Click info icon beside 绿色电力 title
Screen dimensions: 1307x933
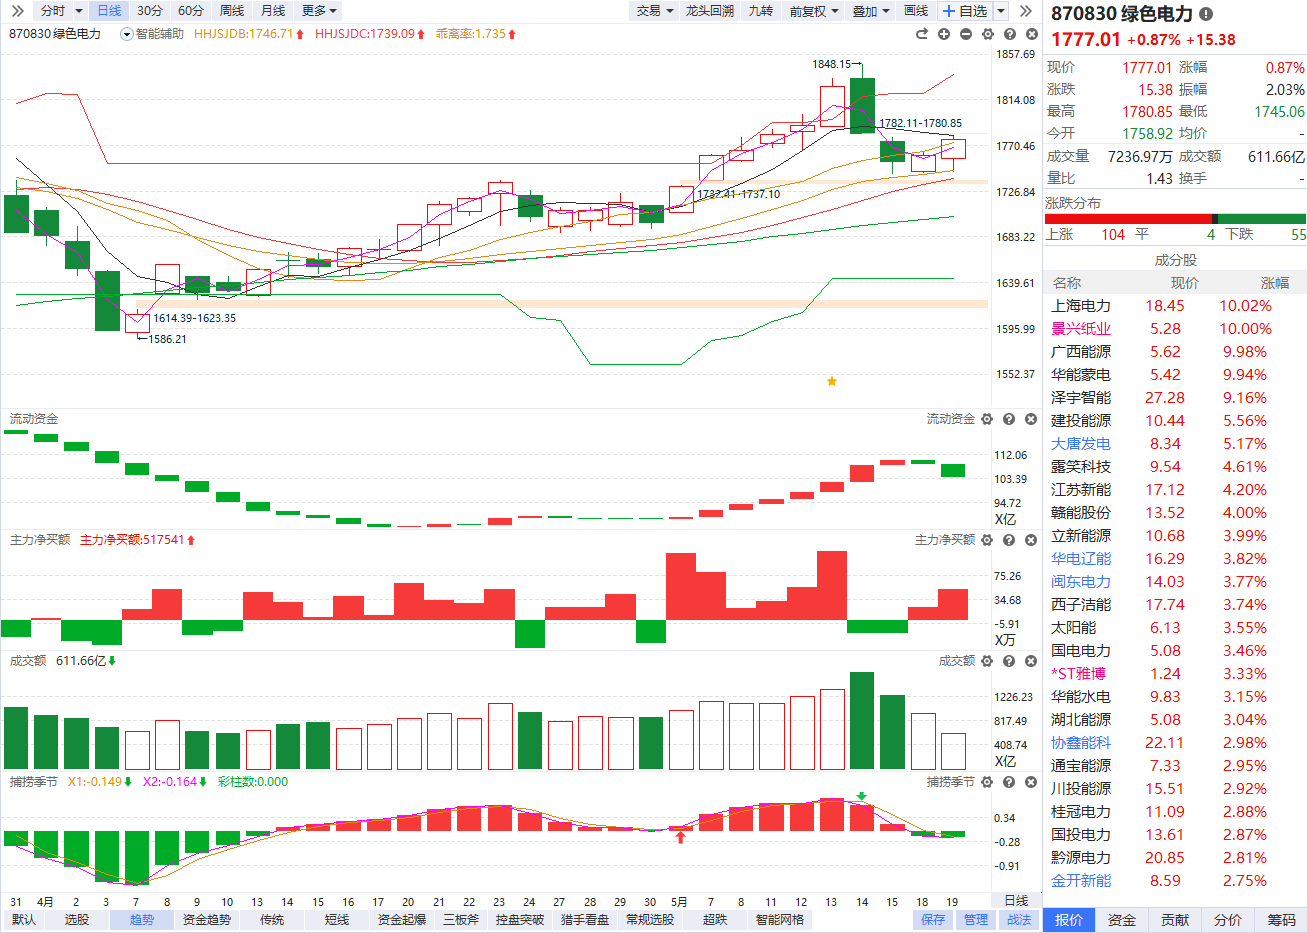point(1206,14)
